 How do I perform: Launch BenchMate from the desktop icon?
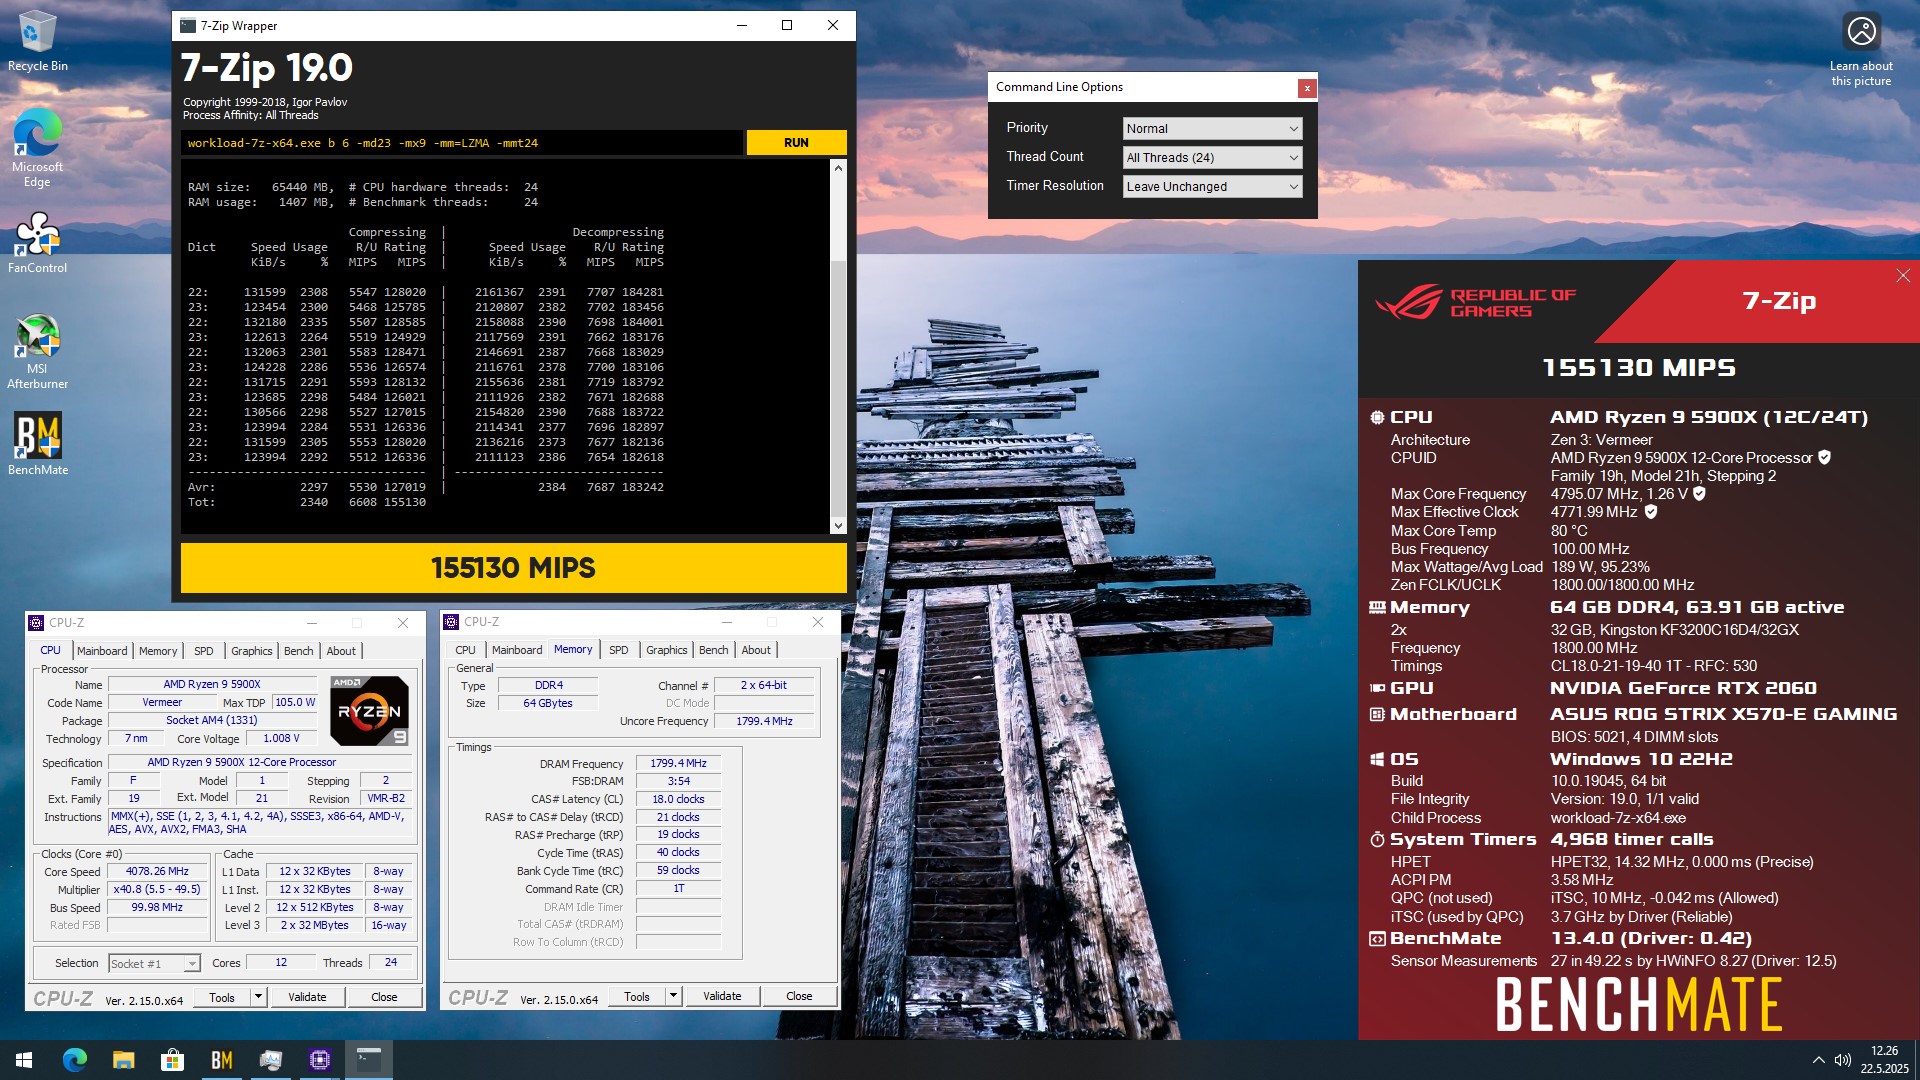point(38,443)
